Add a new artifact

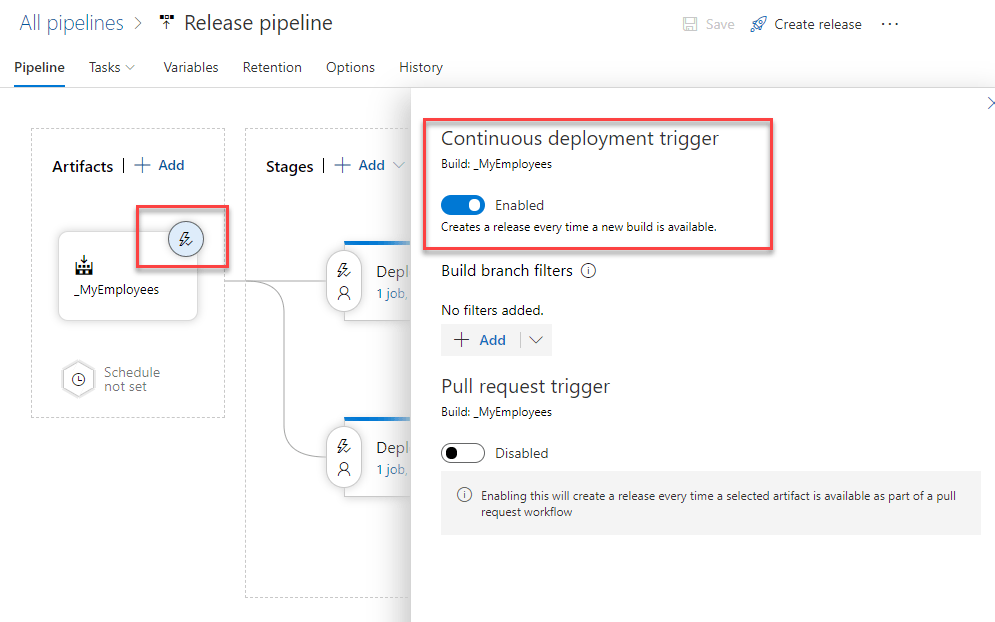click(160, 166)
